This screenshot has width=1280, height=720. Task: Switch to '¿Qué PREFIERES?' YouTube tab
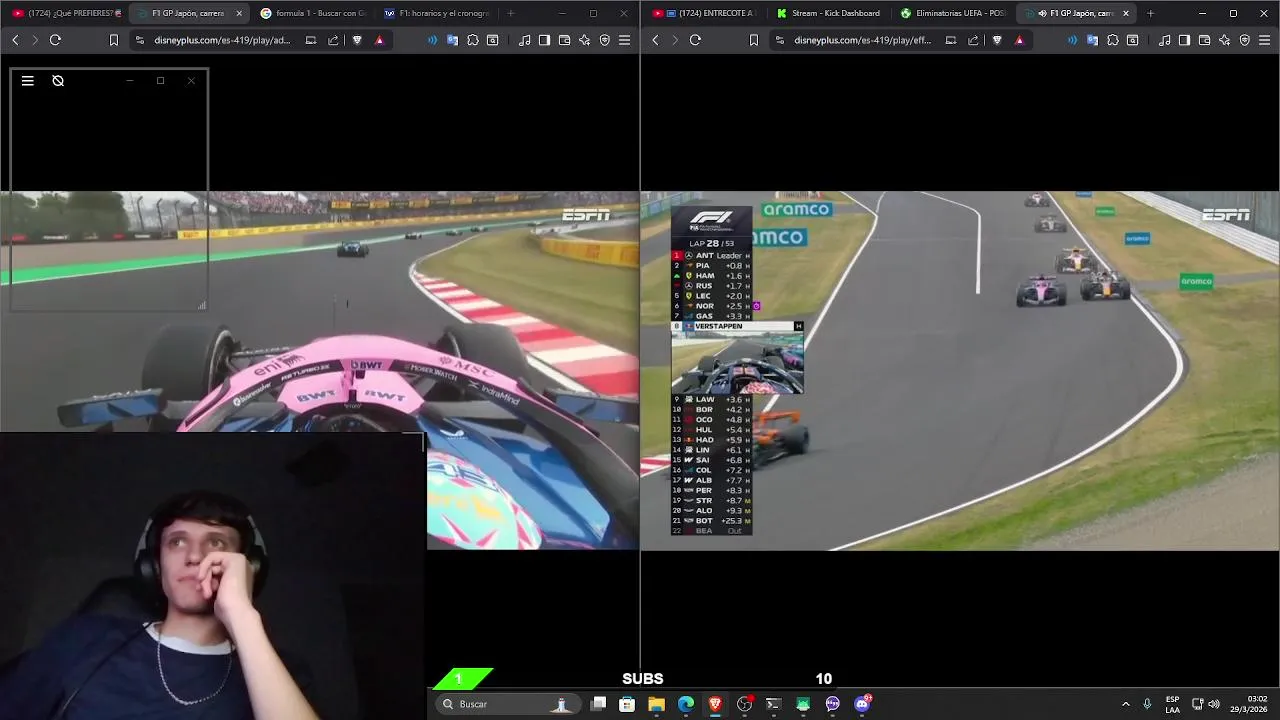[x=66, y=13]
